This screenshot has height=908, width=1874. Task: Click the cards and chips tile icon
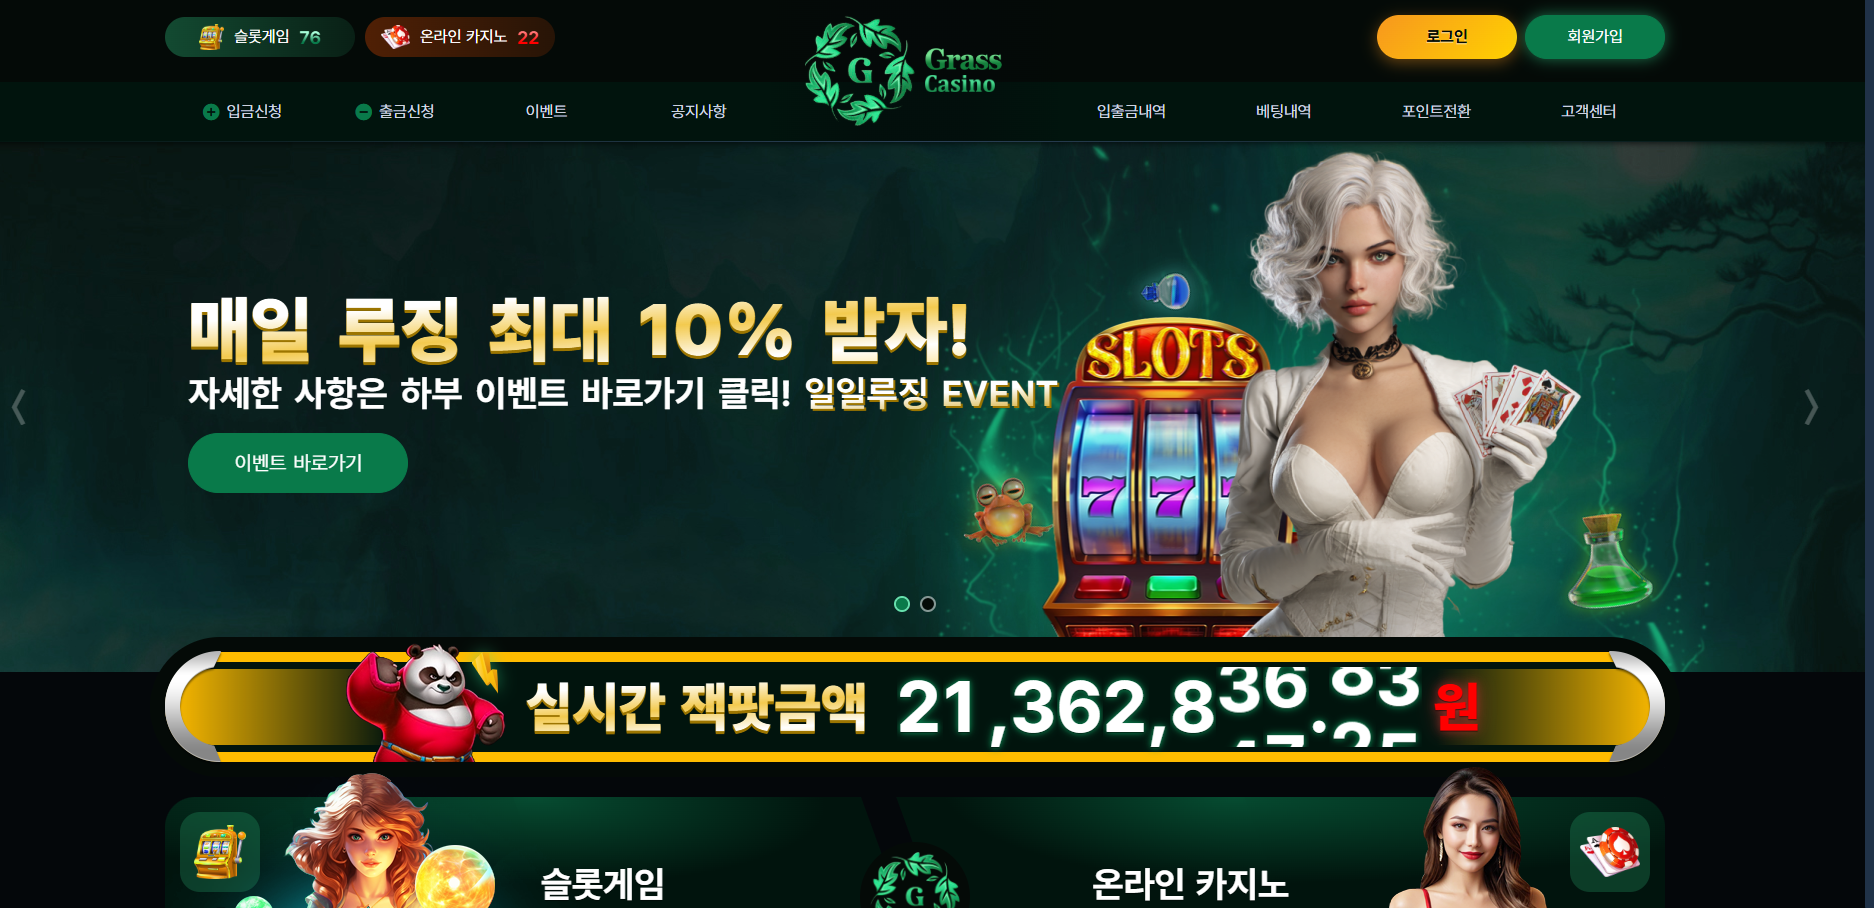tap(1609, 852)
